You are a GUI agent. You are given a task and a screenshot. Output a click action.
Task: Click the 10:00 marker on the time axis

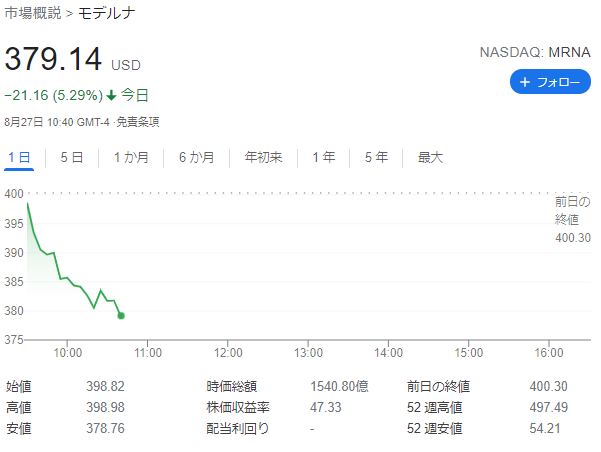[x=67, y=353]
